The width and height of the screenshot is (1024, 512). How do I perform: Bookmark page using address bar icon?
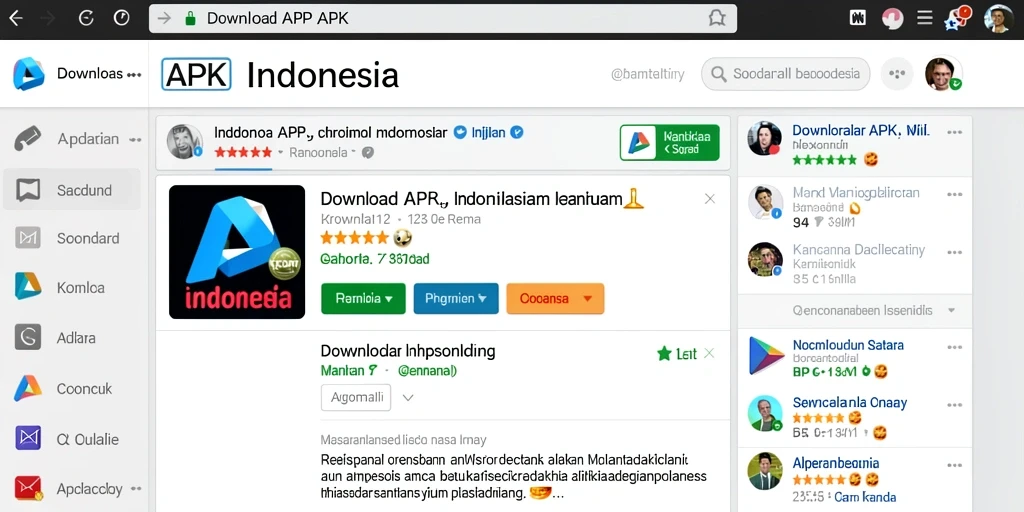[716, 18]
